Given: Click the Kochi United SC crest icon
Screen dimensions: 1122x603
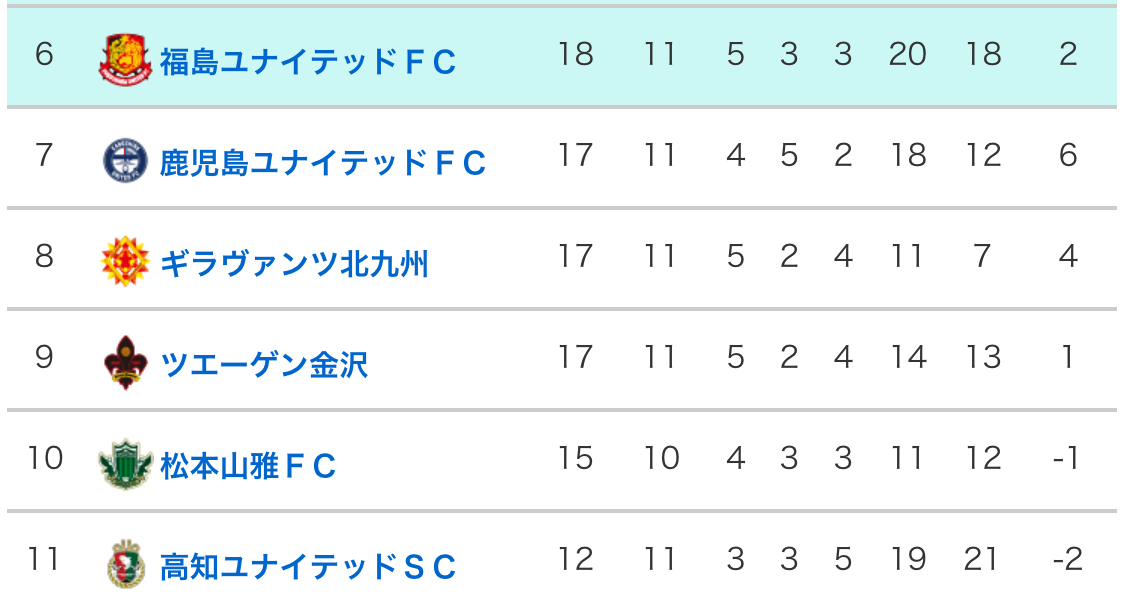Looking at the screenshot, I should coord(125,564).
